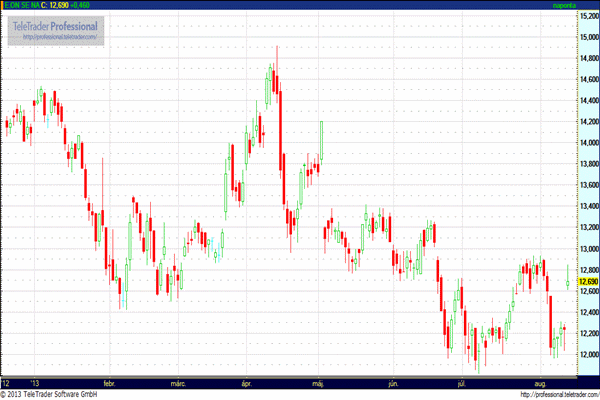Click the 'aug.' month on time axis
600x400 pixels.
tap(541, 383)
